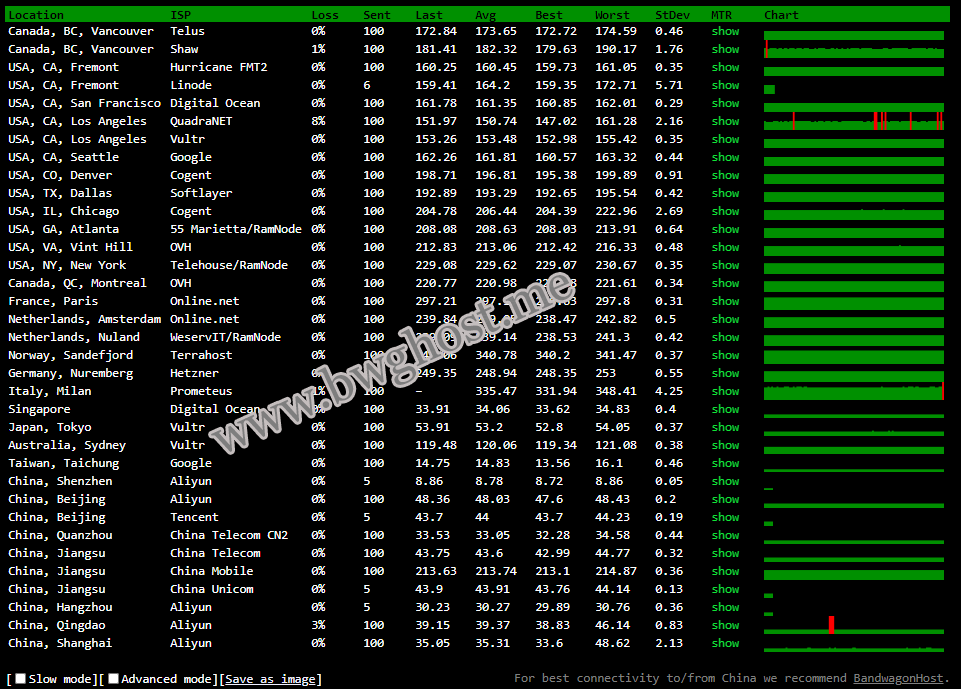Show MTR for Vancouver Telus row

(x=725, y=31)
